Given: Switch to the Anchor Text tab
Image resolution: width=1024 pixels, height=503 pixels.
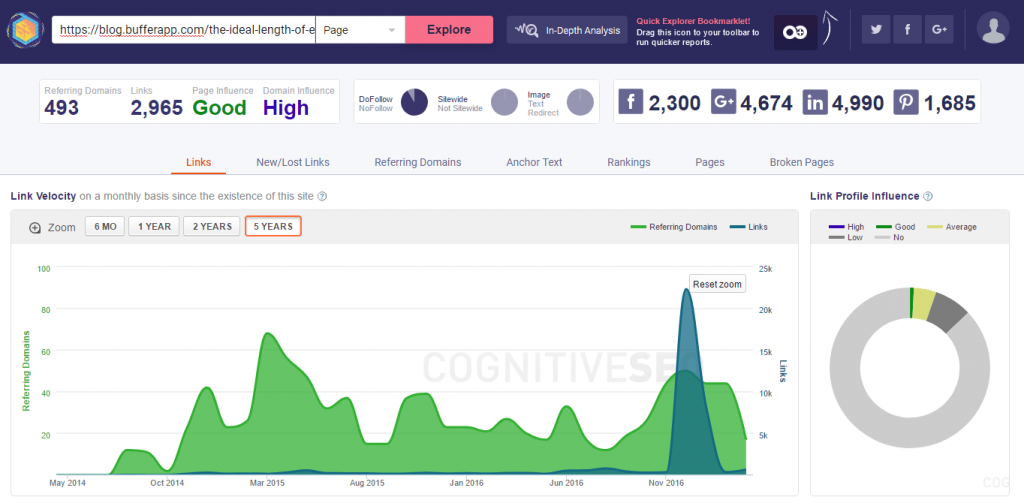Looking at the screenshot, I should click(534, 162).
